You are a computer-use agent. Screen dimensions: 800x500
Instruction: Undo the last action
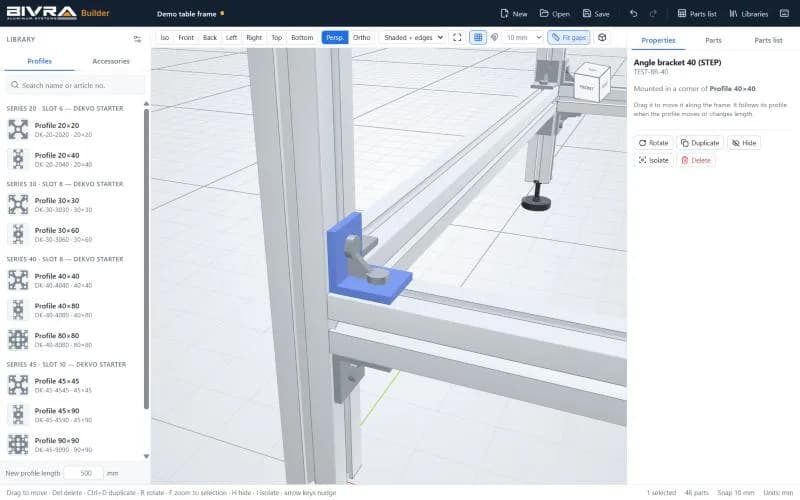click(x=634, y=14)
